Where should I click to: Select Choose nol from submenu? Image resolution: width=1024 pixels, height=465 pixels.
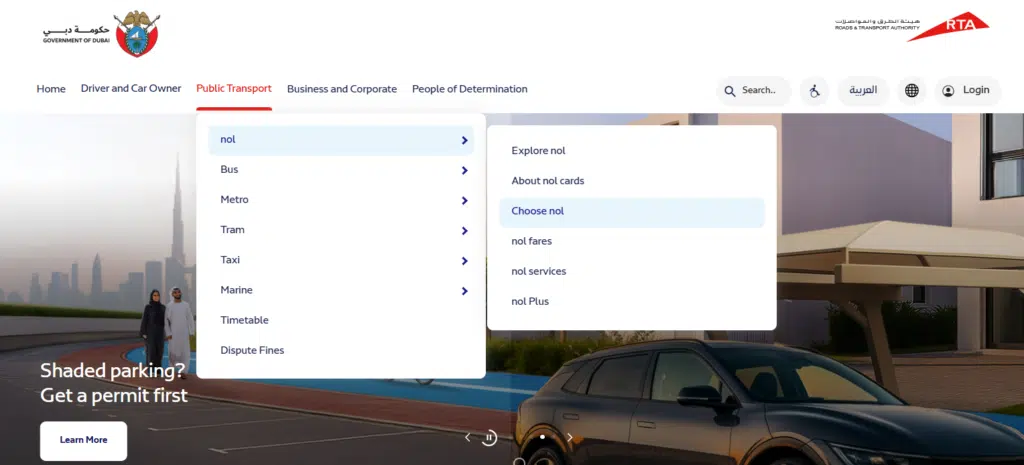(x=538, y=211)
